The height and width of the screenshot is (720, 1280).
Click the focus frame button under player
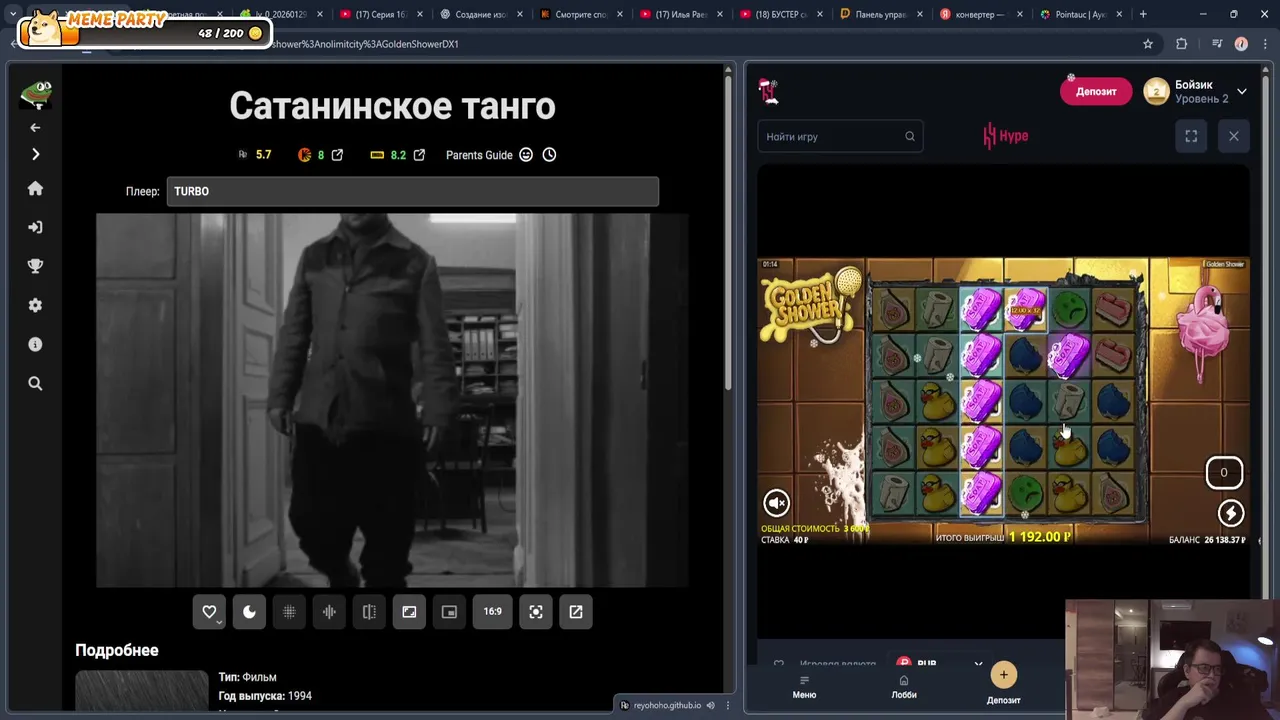coord(536,612)
